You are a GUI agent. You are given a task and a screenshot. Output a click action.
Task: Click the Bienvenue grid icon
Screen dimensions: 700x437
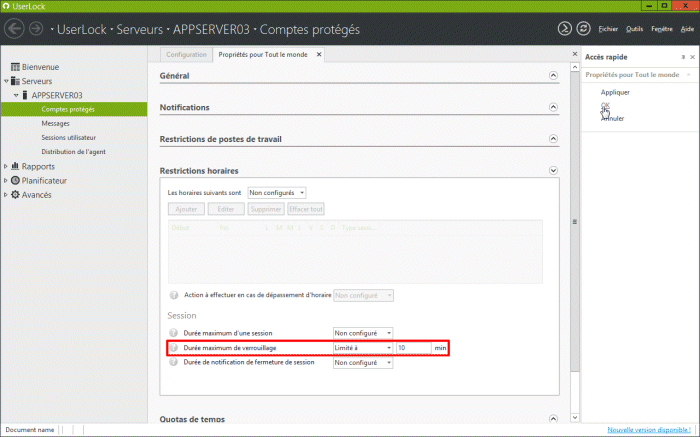pos(15,67)
